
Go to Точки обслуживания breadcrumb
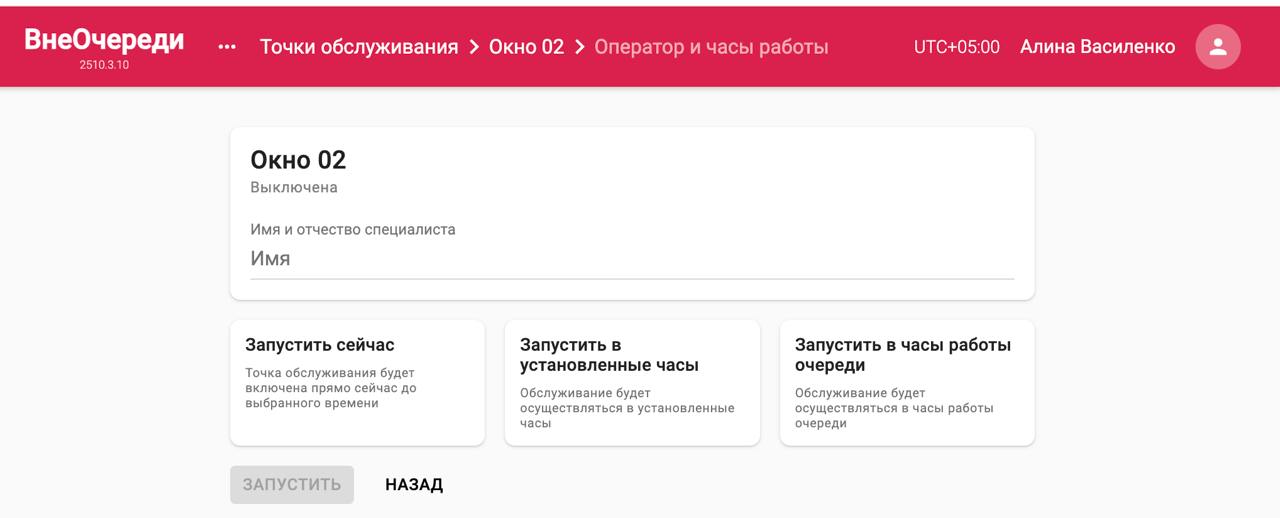(359, 47)
